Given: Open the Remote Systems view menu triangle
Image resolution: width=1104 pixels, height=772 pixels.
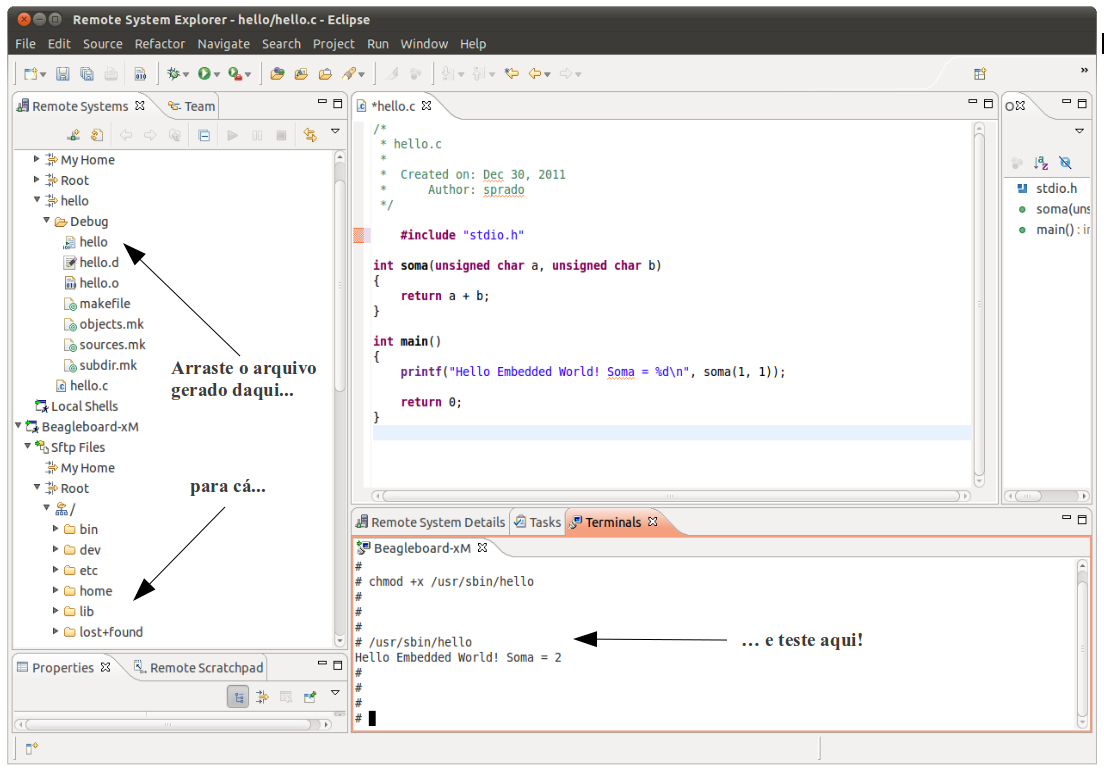Looking at the screenshot, I should [x=335, y=131].
